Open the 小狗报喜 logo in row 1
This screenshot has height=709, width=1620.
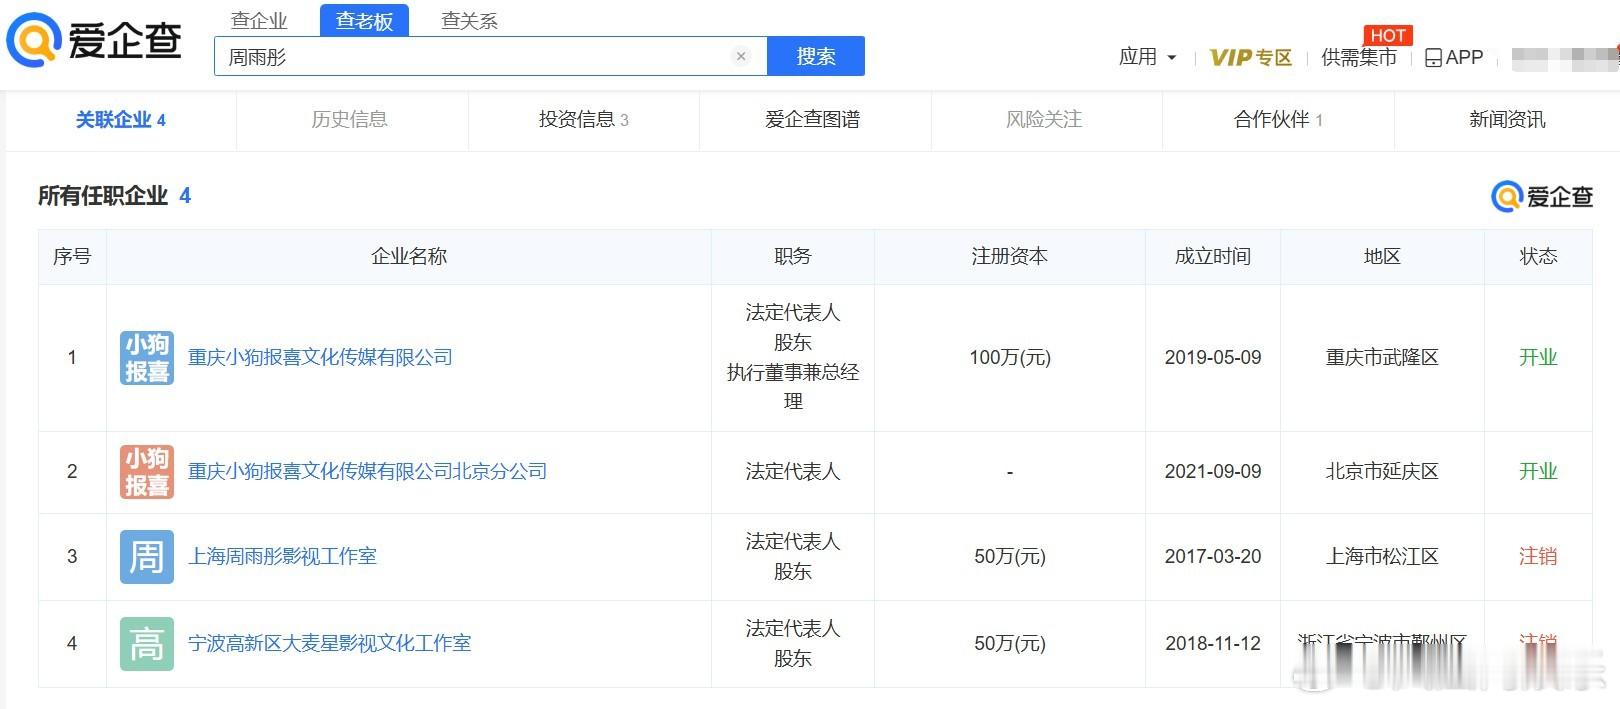click(147, 358)
